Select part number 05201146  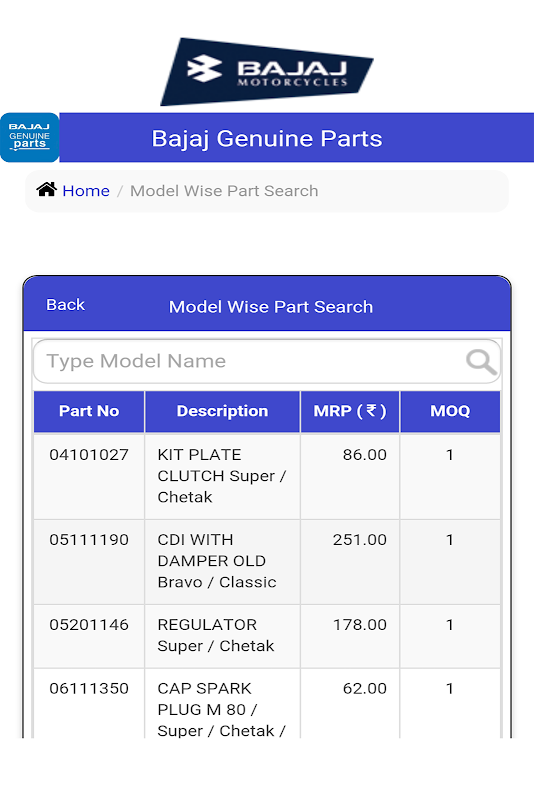coord(89,625)
